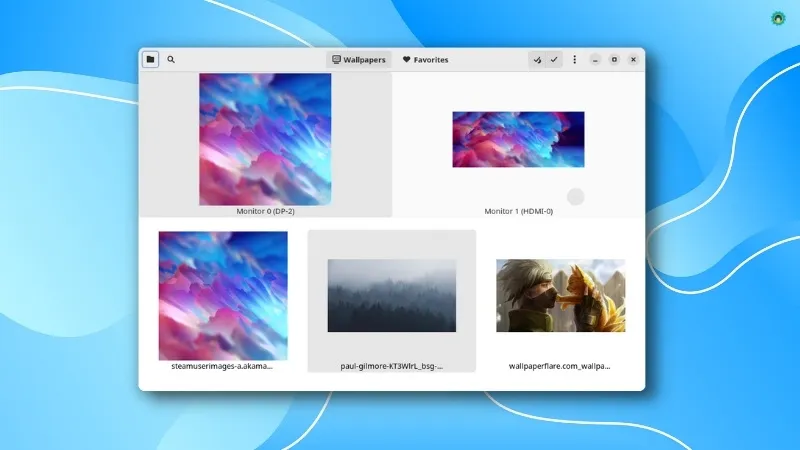Select the wallpaperflare anime wallpaper thumbnail
800x450 pixels.
pos(560,296)
